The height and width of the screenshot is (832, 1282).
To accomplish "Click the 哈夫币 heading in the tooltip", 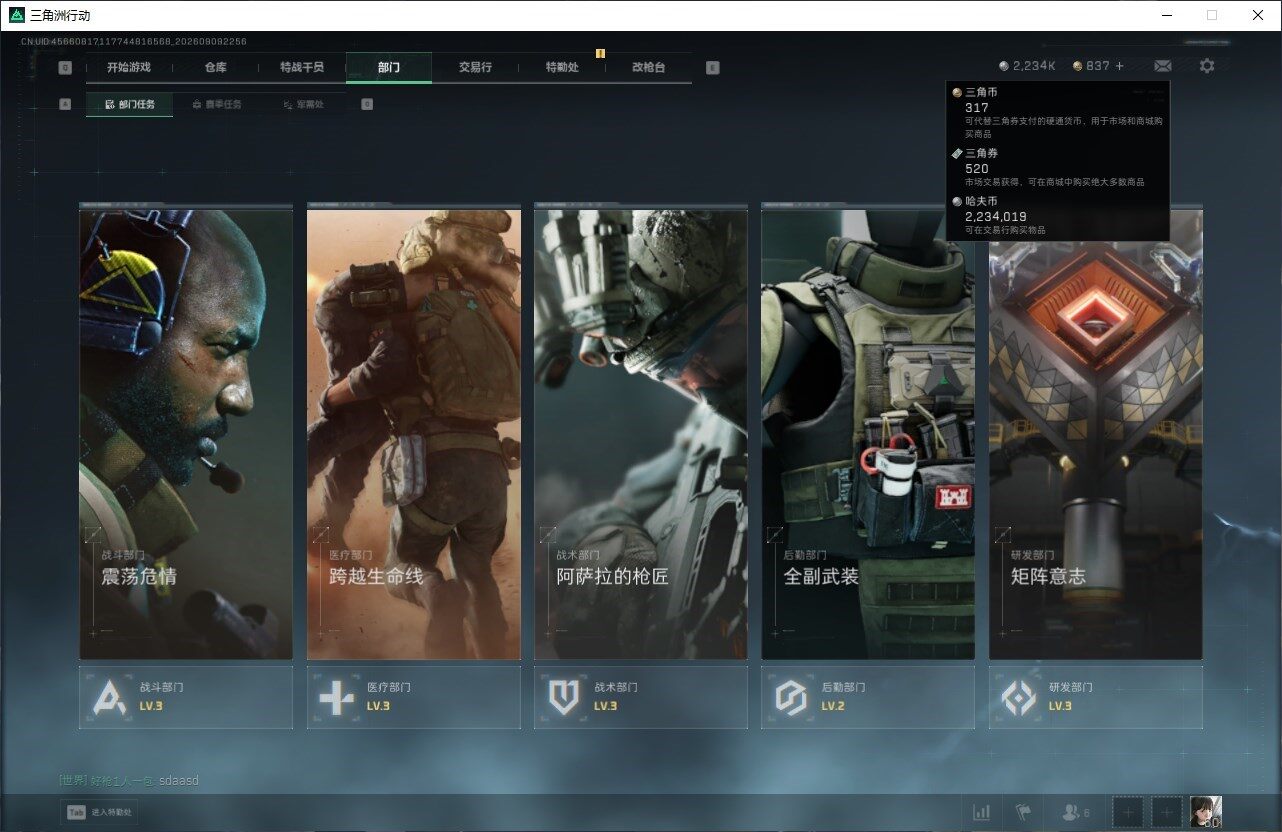I will tap(981, 201).
